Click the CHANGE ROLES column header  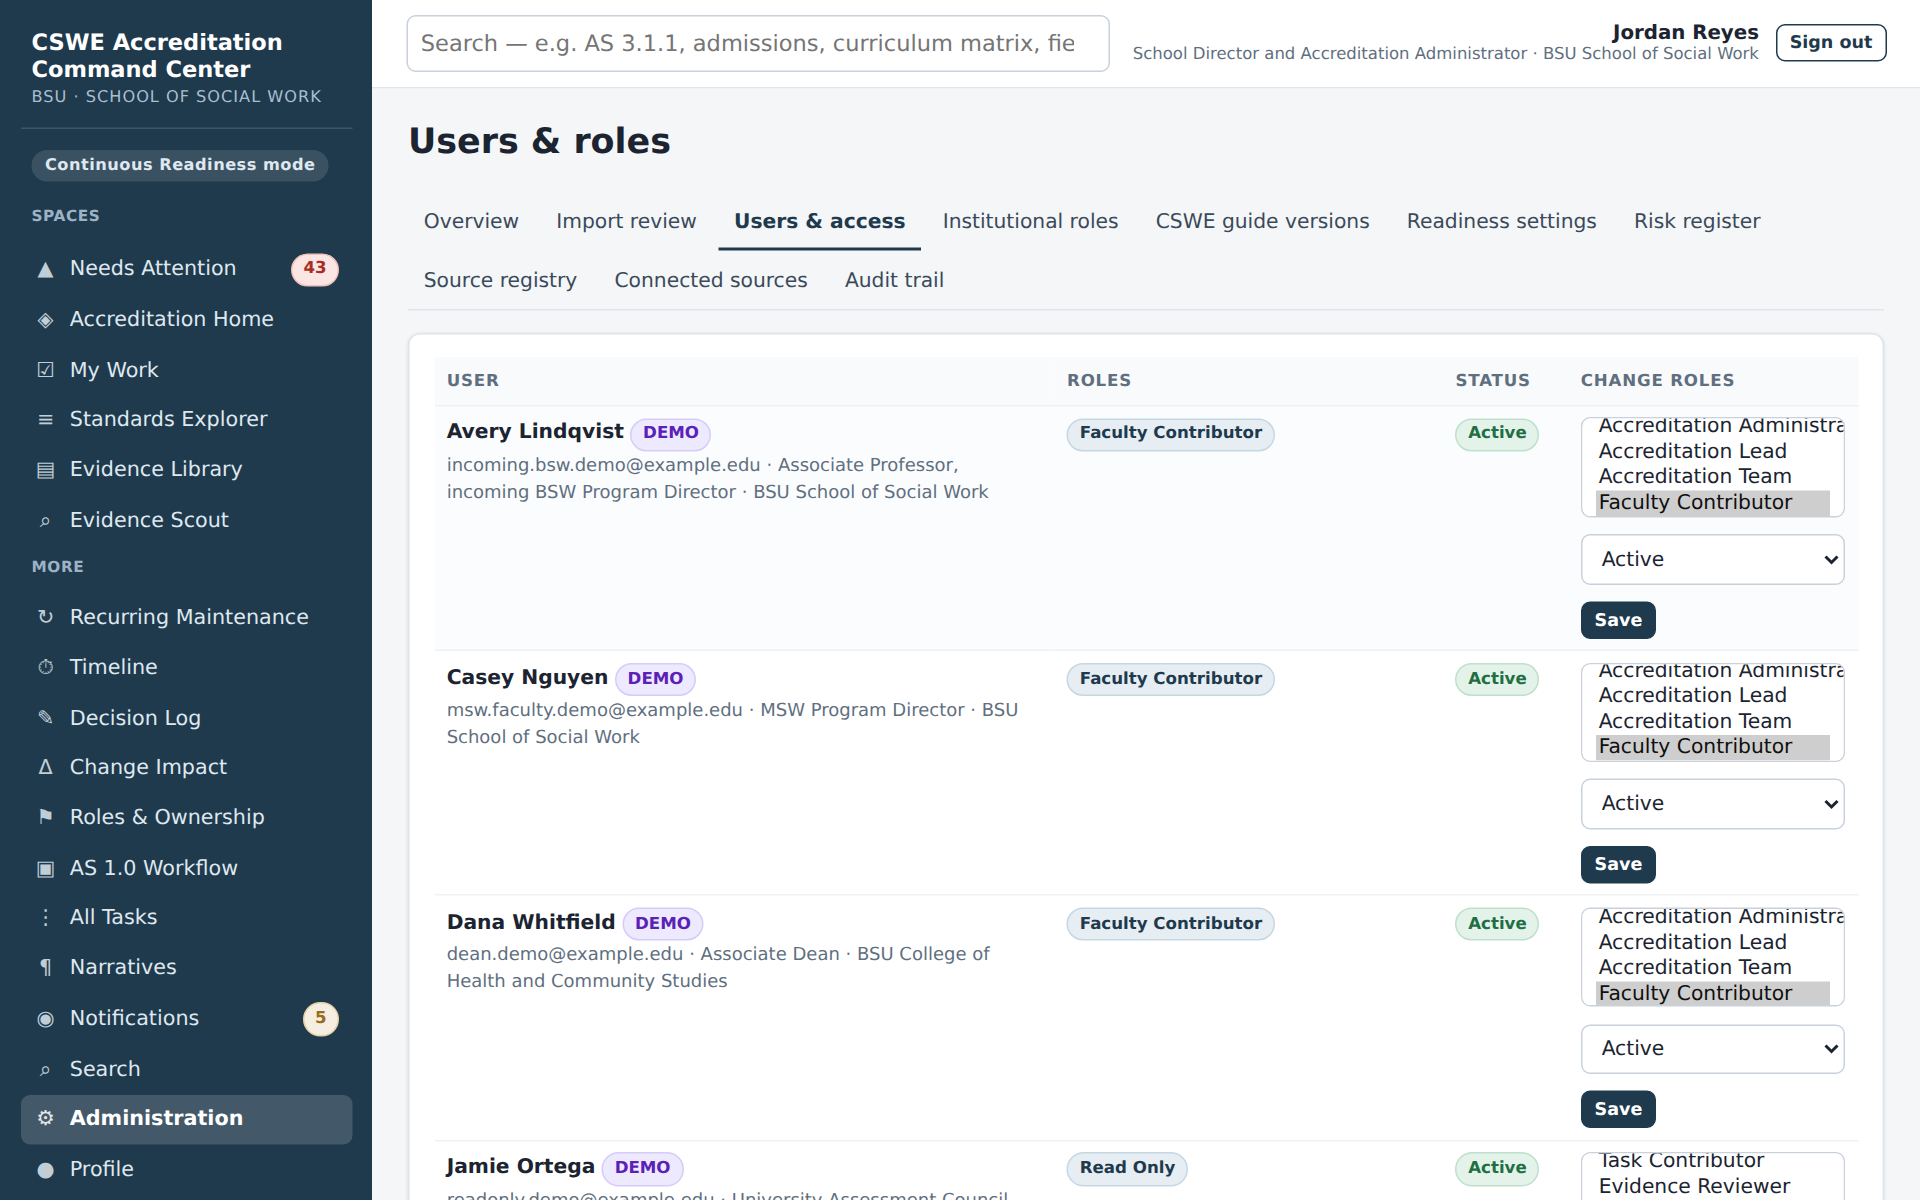point(1657,380)
